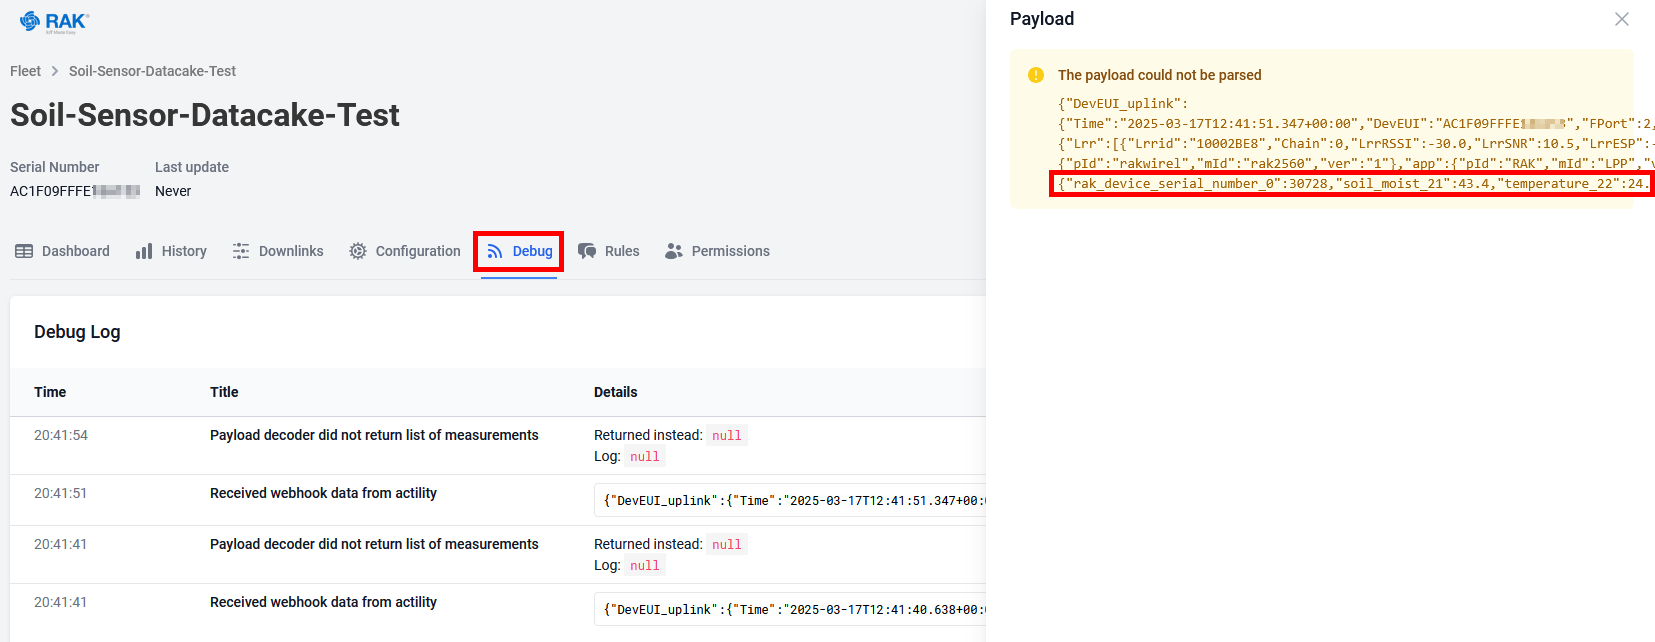Open the Rules tab
Image resolution: width=1655 pixels, height=642 pixels.
[609, 251]
